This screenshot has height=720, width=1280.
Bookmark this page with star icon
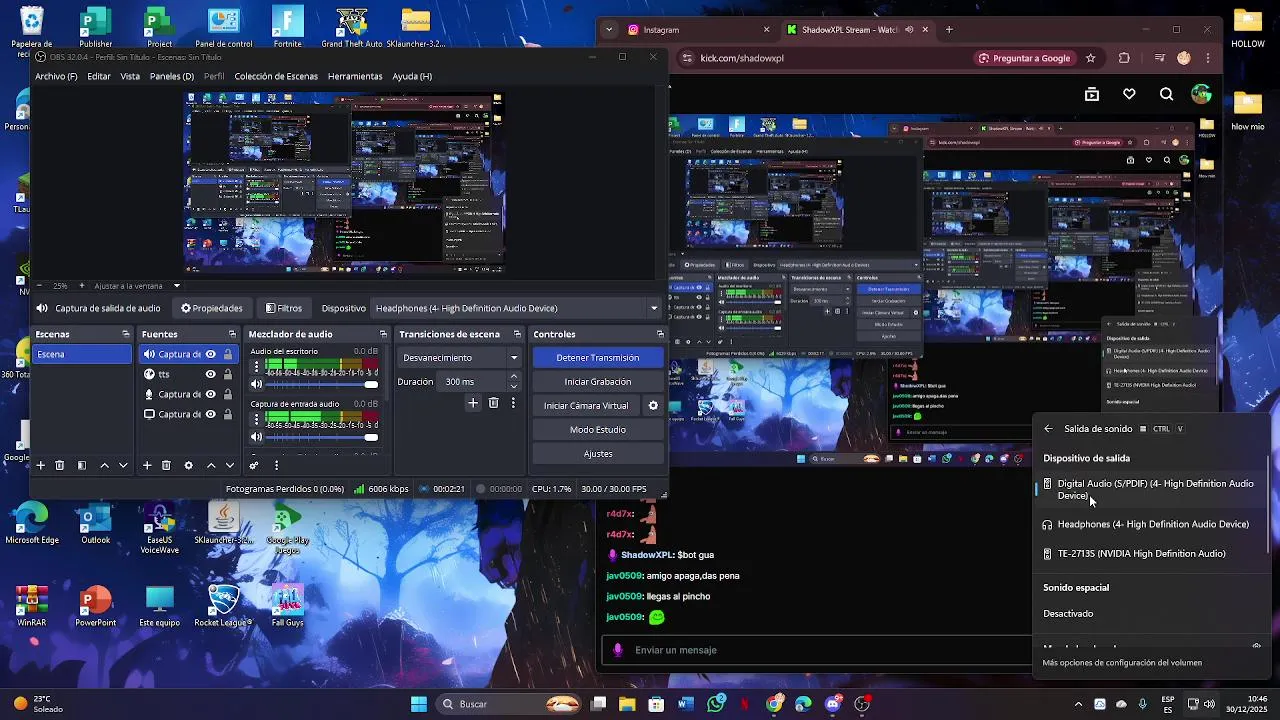[1091, 58]
